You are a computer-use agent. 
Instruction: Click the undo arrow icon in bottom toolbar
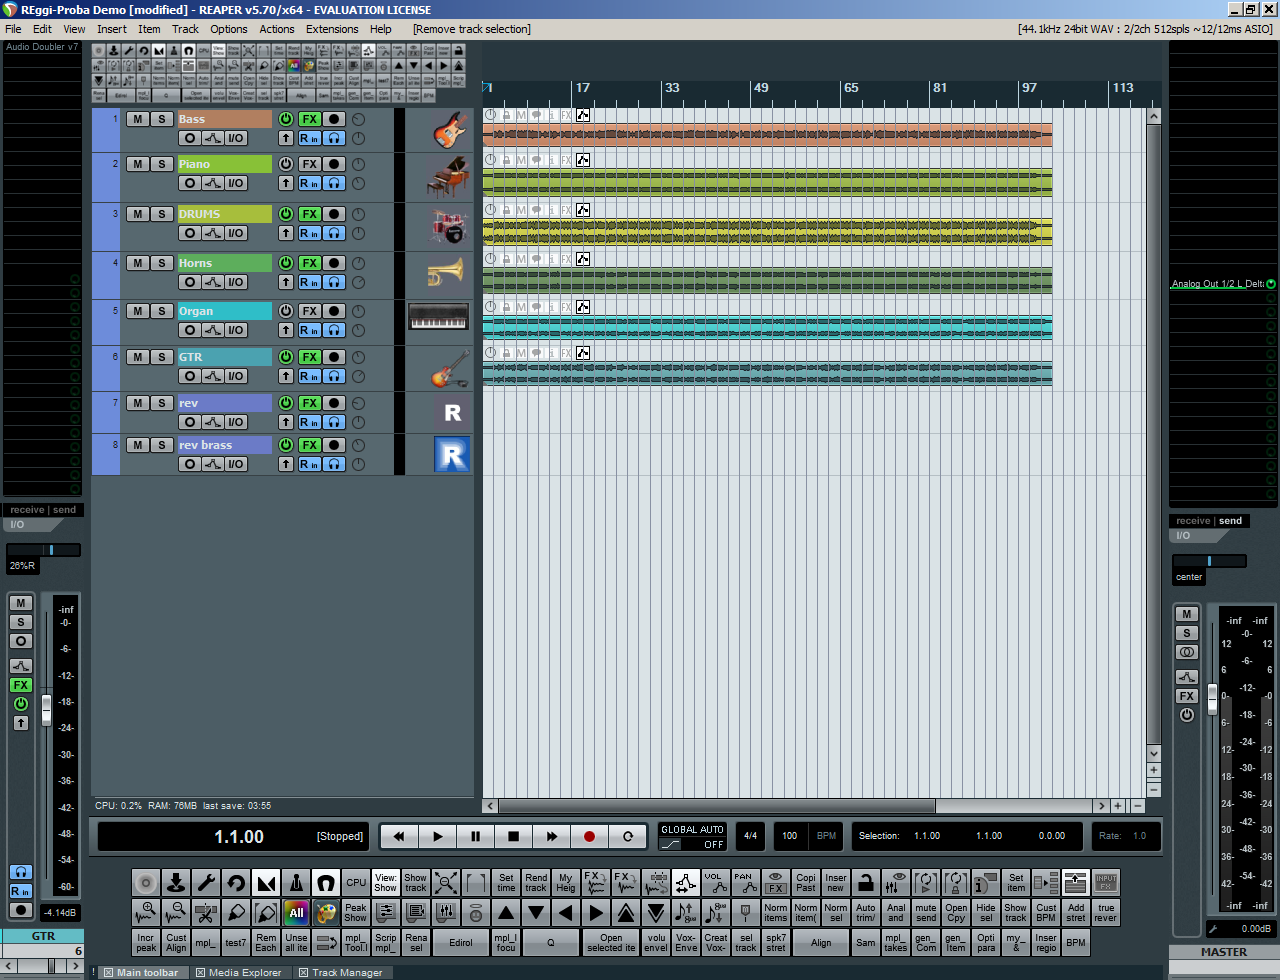[236, 883]
